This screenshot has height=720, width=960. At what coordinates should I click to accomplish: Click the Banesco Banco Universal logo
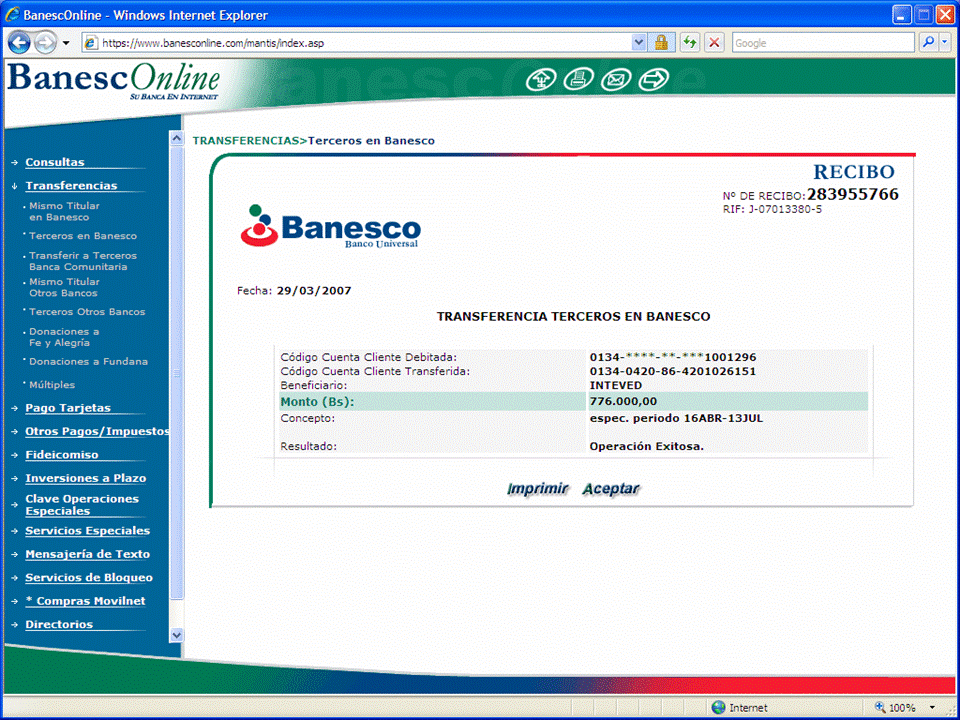331,227
